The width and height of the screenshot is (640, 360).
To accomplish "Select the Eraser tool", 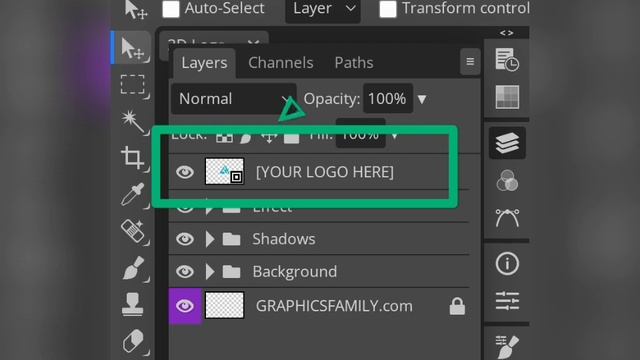I will (x=133, y=341).
